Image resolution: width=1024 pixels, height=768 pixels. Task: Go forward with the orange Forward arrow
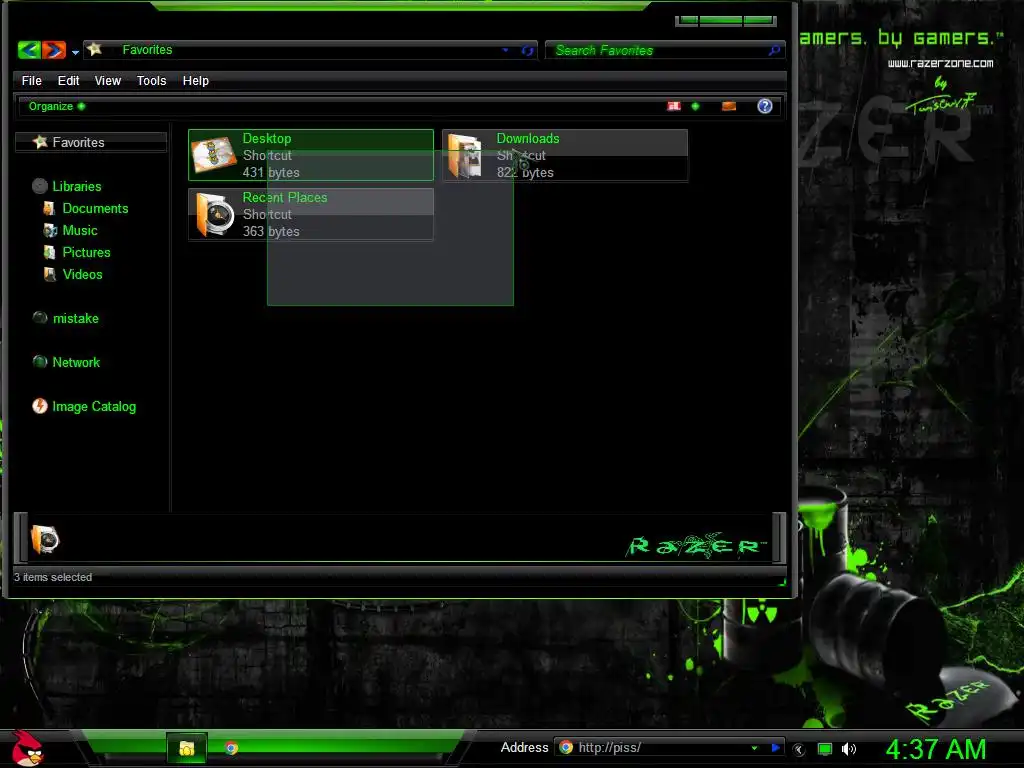pos(54,50)
